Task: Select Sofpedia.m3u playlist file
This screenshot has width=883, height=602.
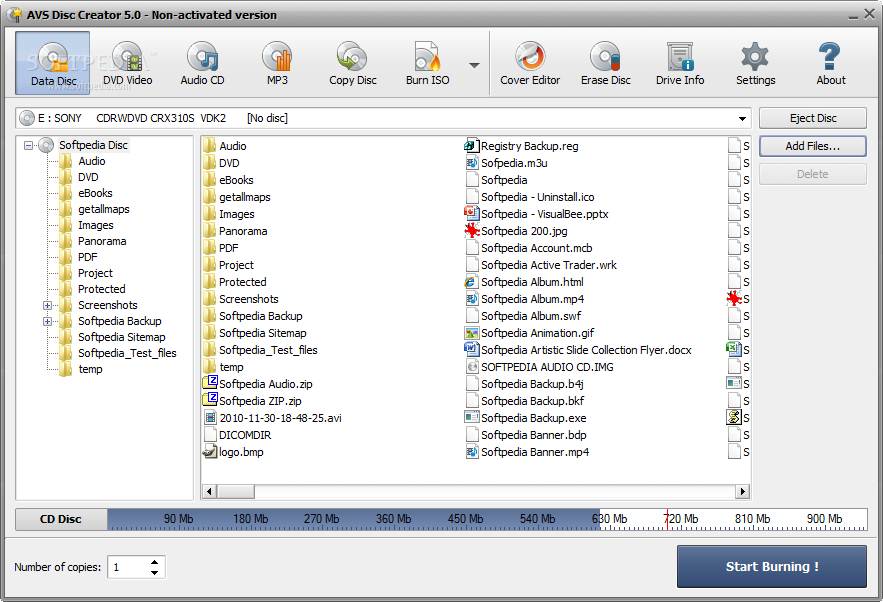Action: (x=506, y=163)
